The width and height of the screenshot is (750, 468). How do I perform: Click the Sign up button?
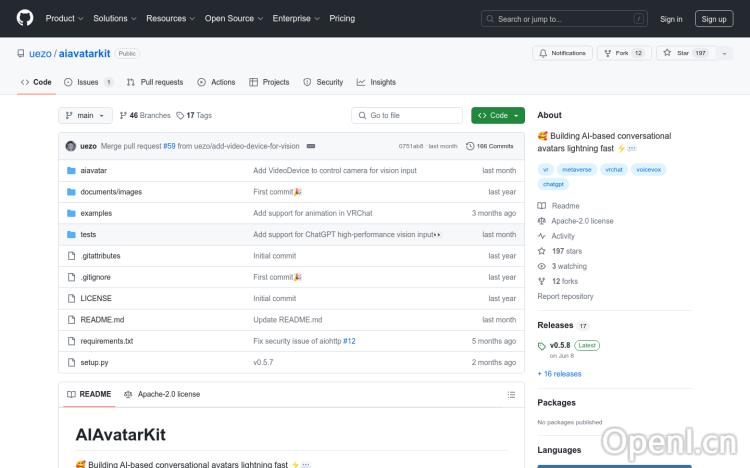coord(714,18)
